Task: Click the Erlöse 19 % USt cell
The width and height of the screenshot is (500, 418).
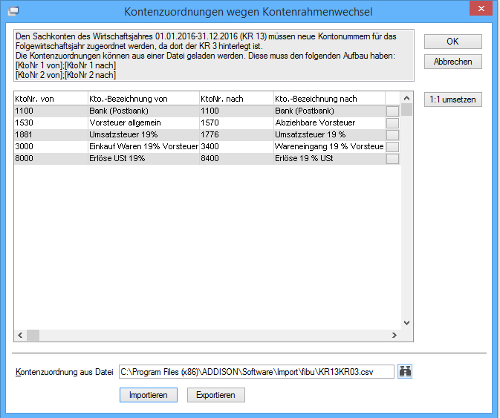Action: 329,158
